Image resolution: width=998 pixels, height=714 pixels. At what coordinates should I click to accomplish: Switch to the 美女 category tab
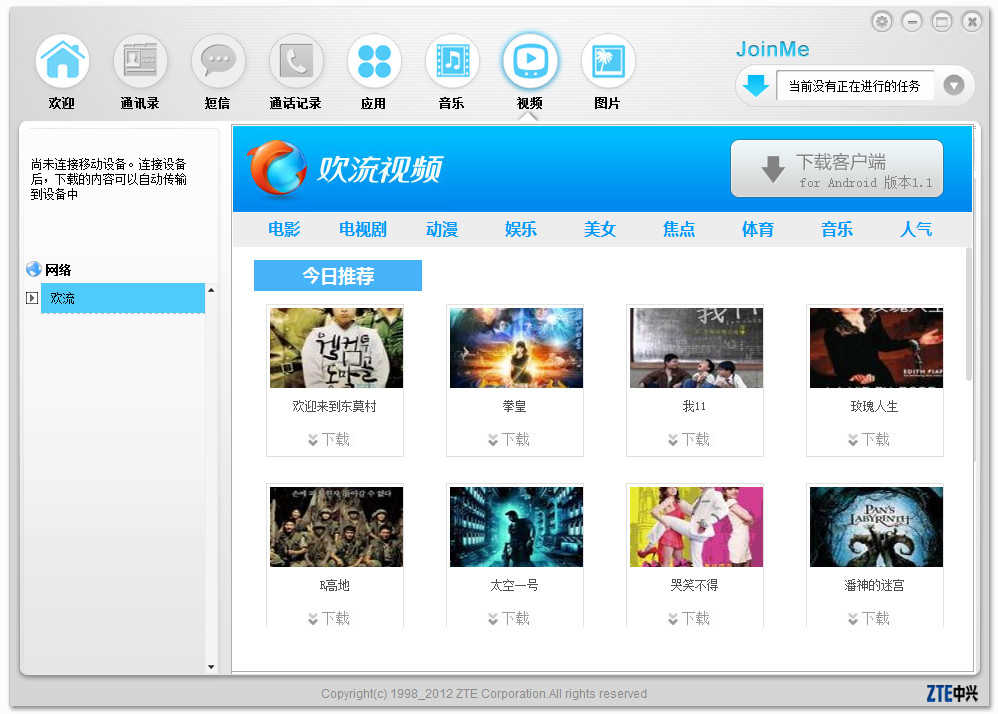pos(600,229)
